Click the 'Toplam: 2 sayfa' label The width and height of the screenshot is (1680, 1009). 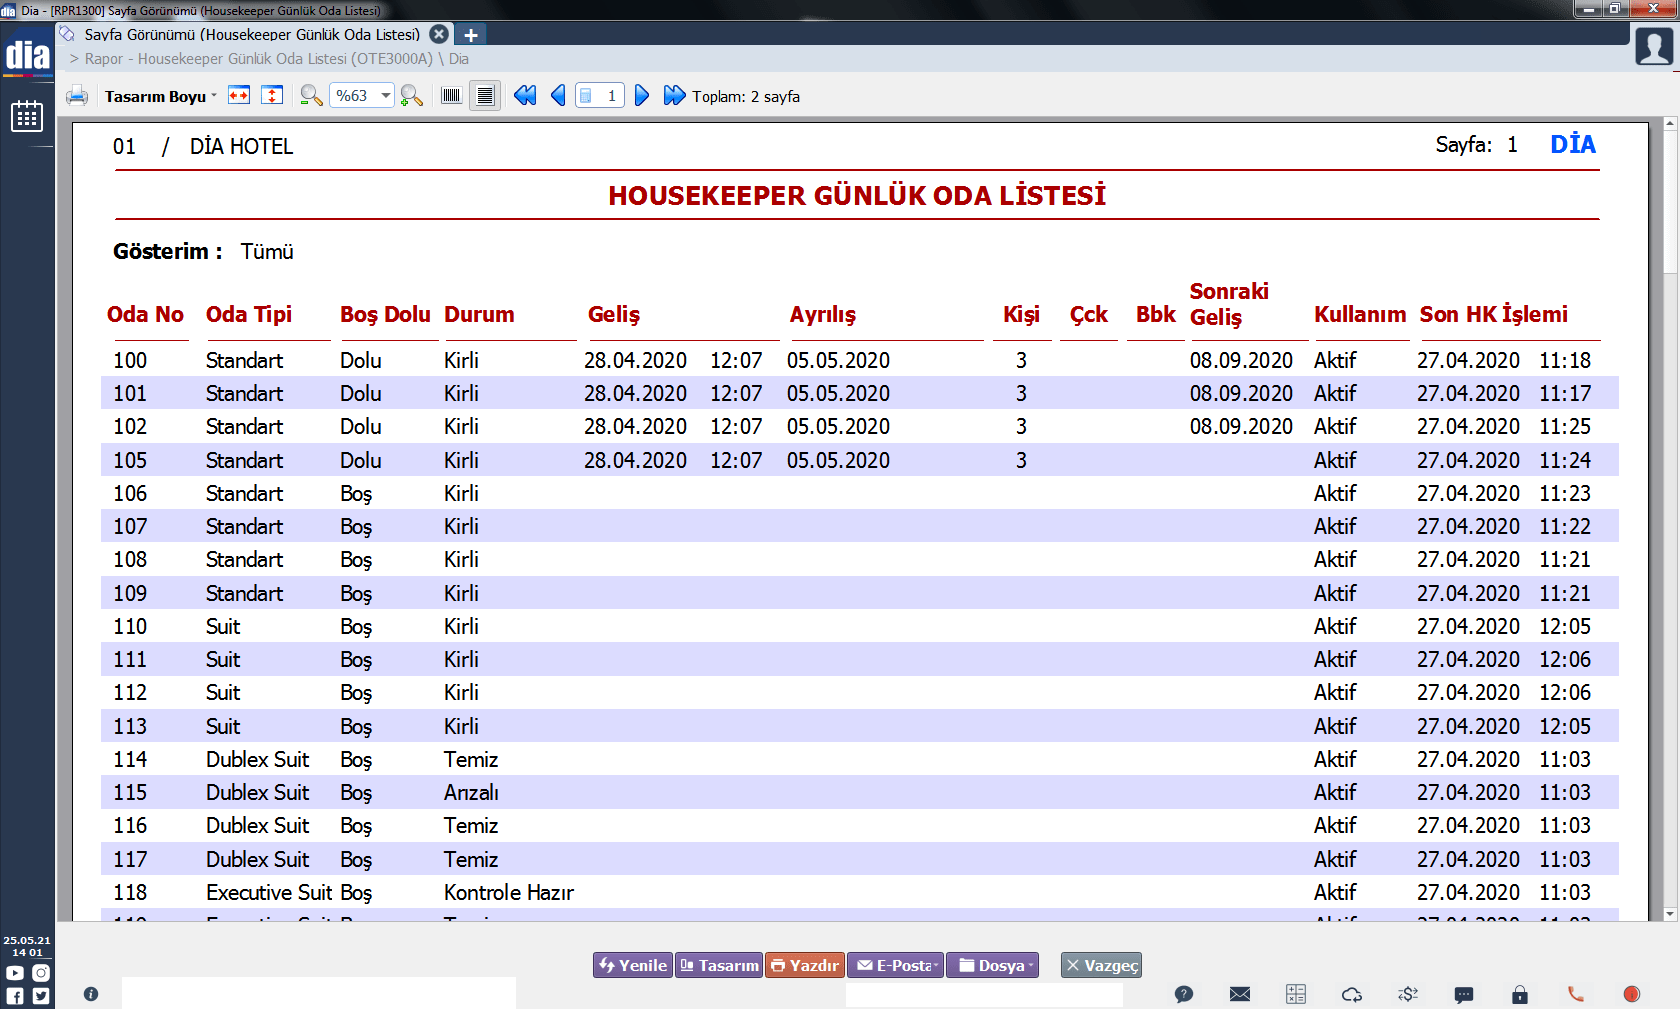(746, 97)
